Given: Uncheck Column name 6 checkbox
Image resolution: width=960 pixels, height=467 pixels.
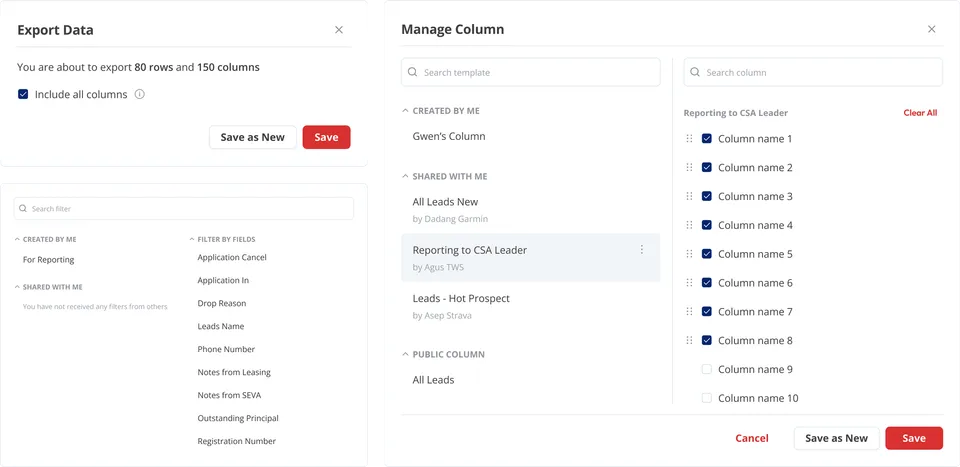Looking at the screenshot, I should tap(707, 282).
